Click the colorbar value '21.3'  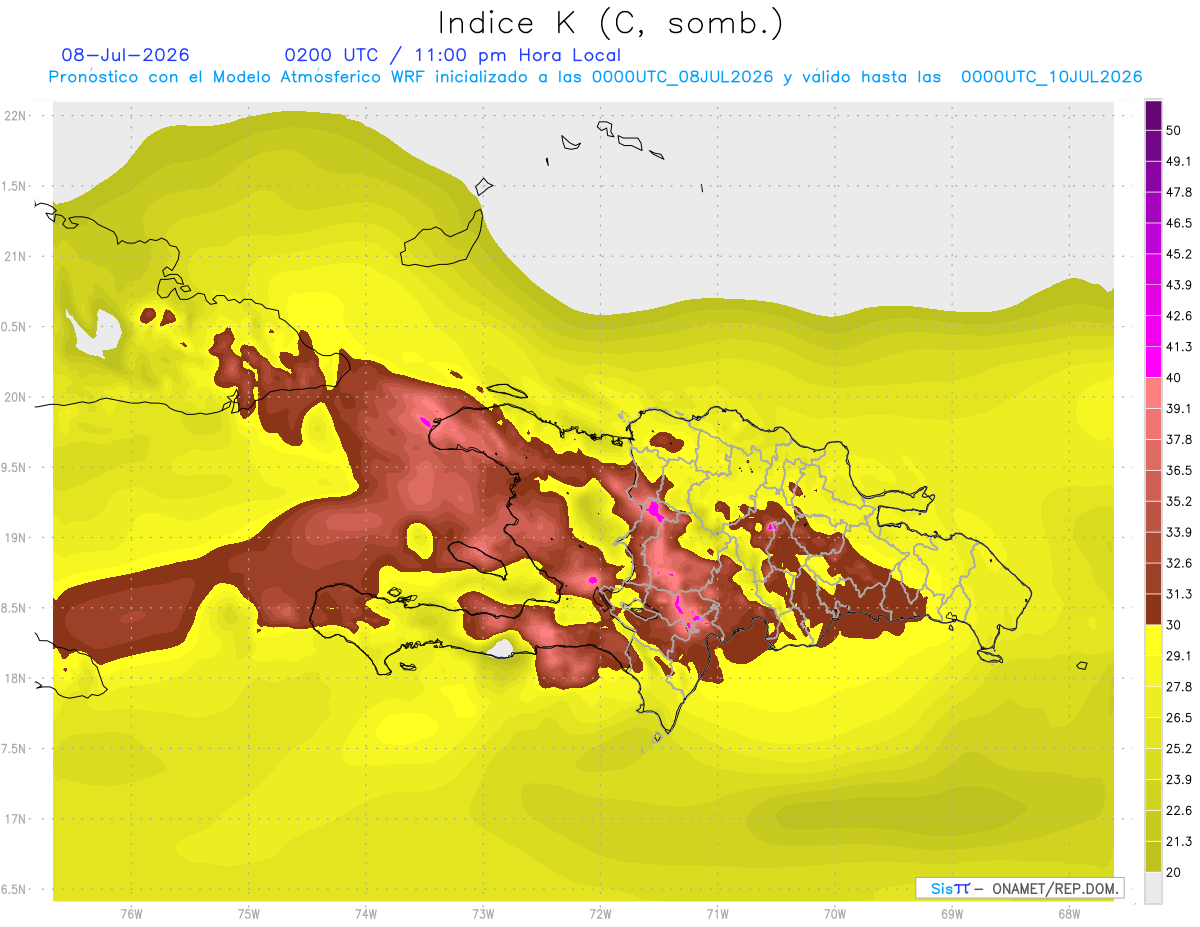(x=1179, y=841)
